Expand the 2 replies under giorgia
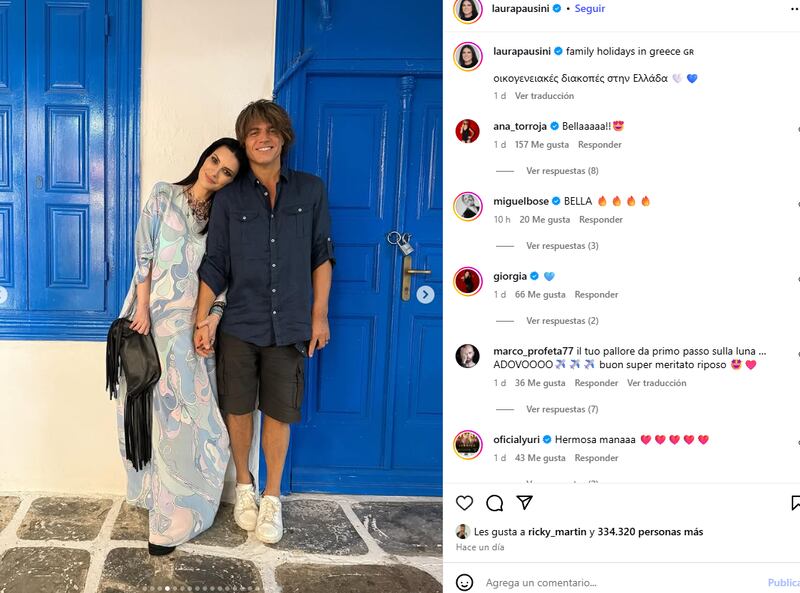800x593 pixels. pyautogui.click(x=562, y=321)
